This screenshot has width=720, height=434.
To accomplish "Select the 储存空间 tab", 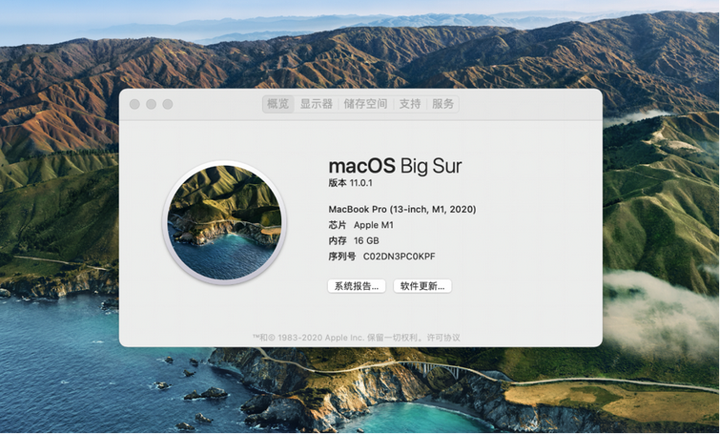I will [366, 104].
